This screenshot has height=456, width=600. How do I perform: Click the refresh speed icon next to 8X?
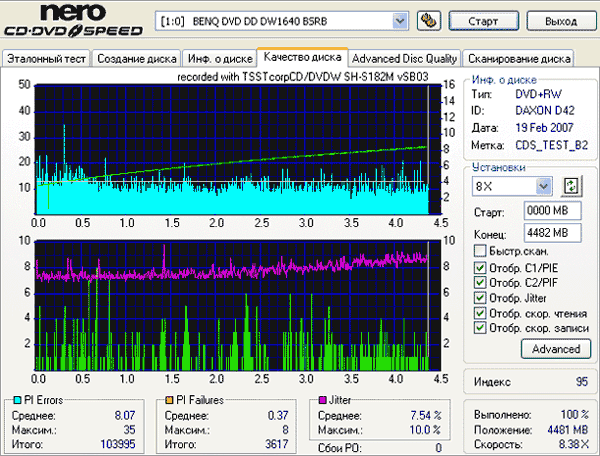[x=572, y=186]
